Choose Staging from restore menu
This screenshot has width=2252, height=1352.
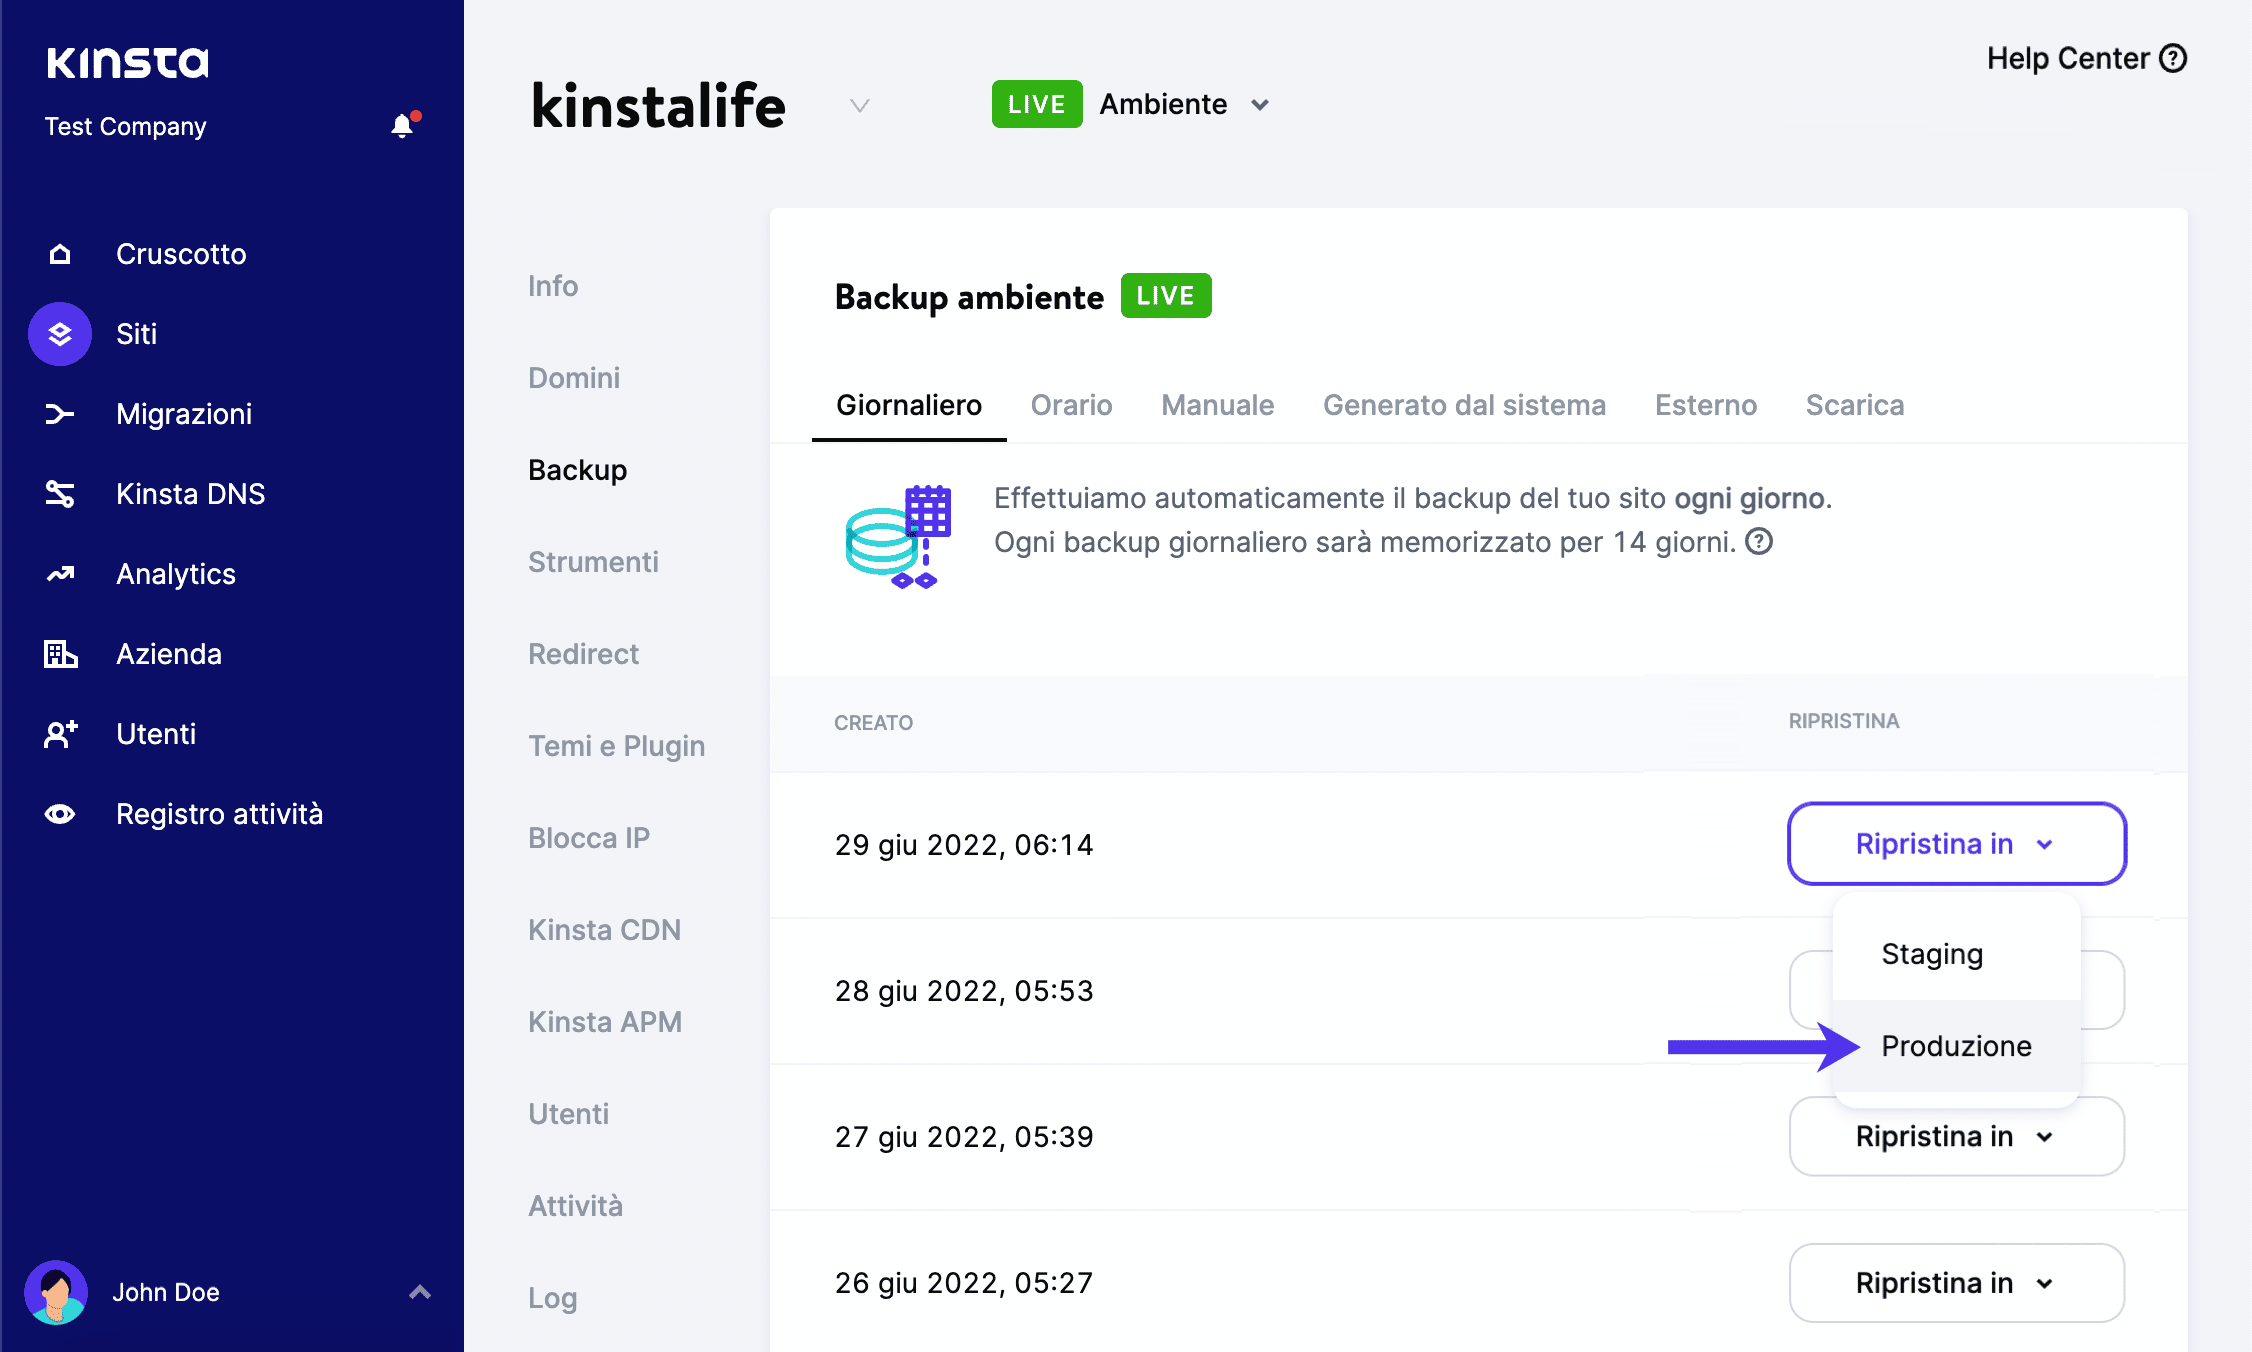(1957, 954)
